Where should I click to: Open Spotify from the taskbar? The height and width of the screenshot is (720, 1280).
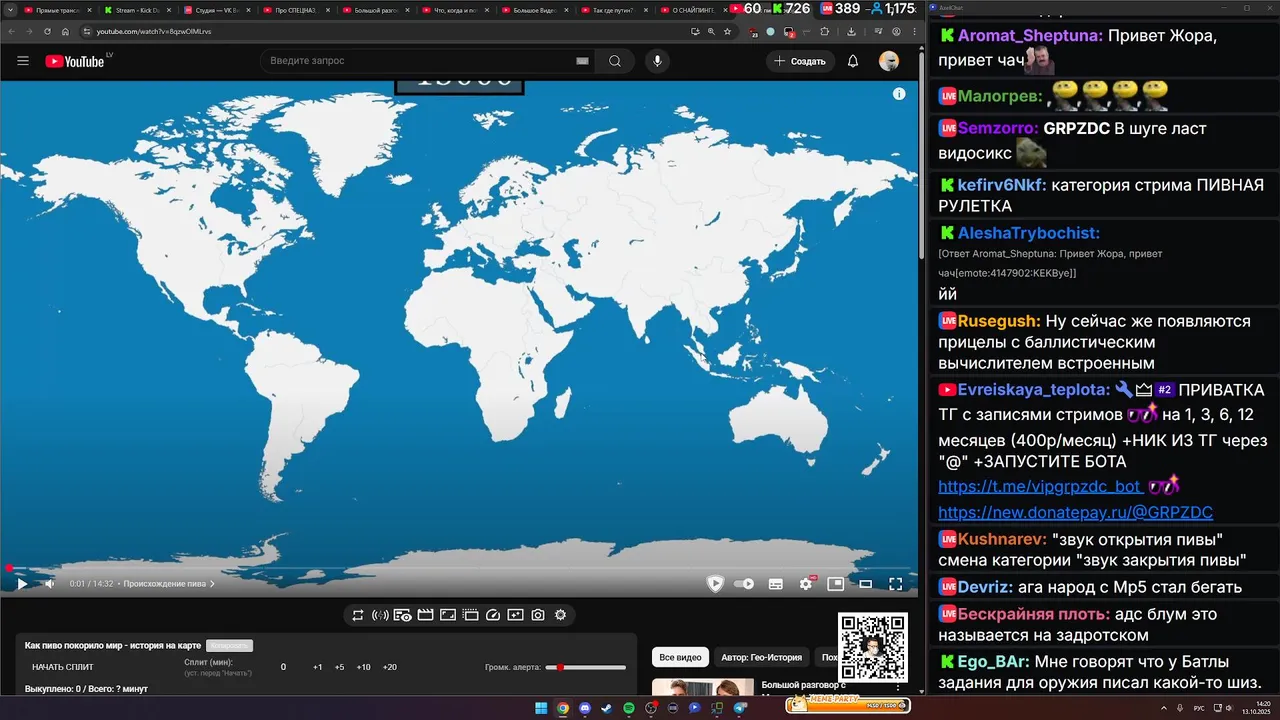pyautogui.click(x=629, y=708)
